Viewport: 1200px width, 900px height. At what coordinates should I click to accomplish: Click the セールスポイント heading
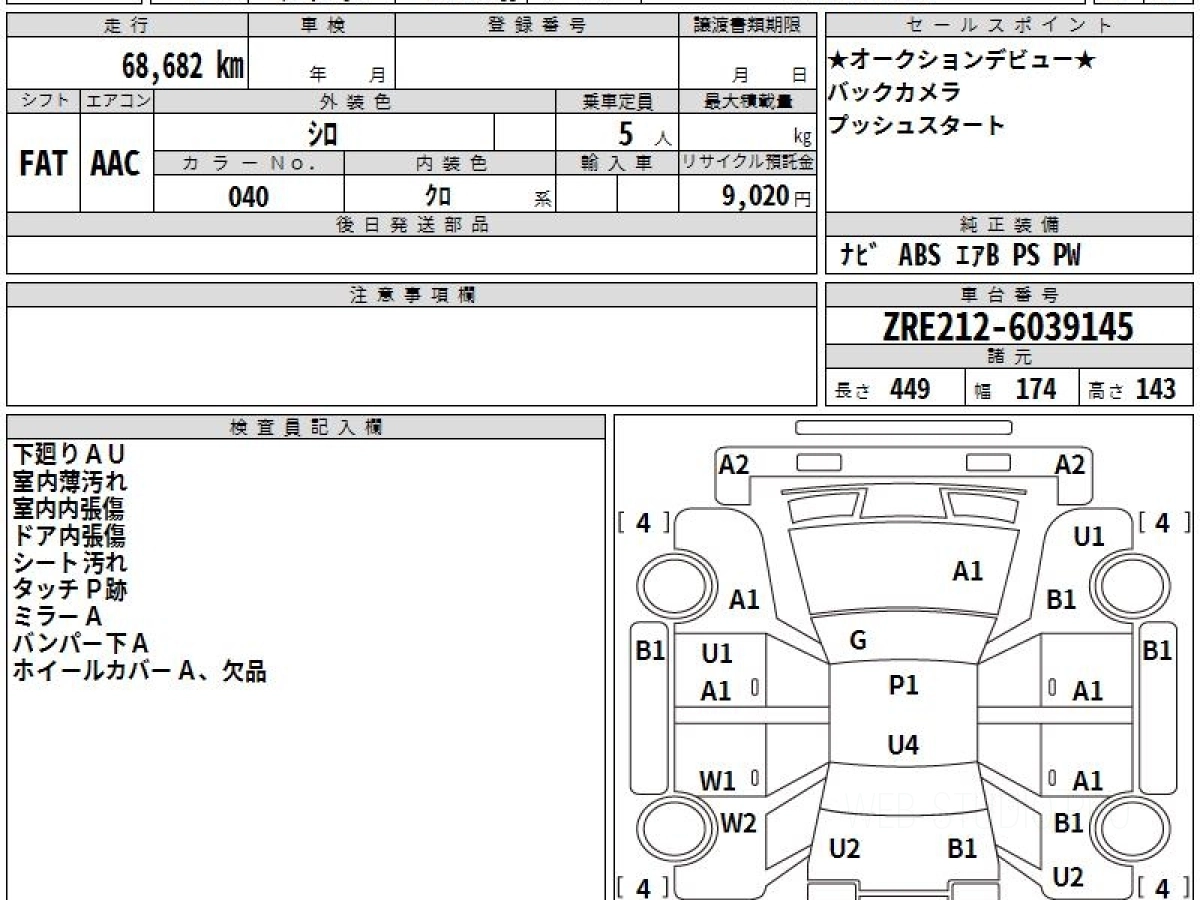[1010, 26]
